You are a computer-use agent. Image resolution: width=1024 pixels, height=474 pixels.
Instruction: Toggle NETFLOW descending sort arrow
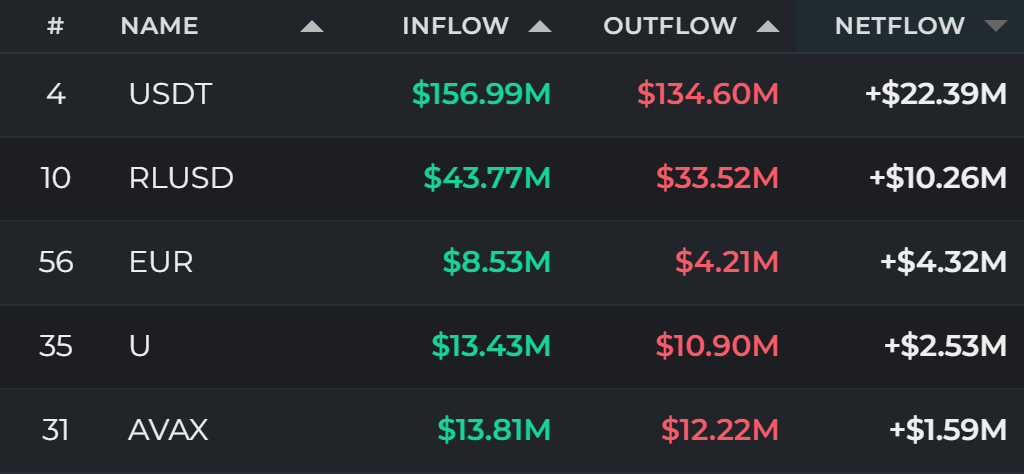coord(996,26)
